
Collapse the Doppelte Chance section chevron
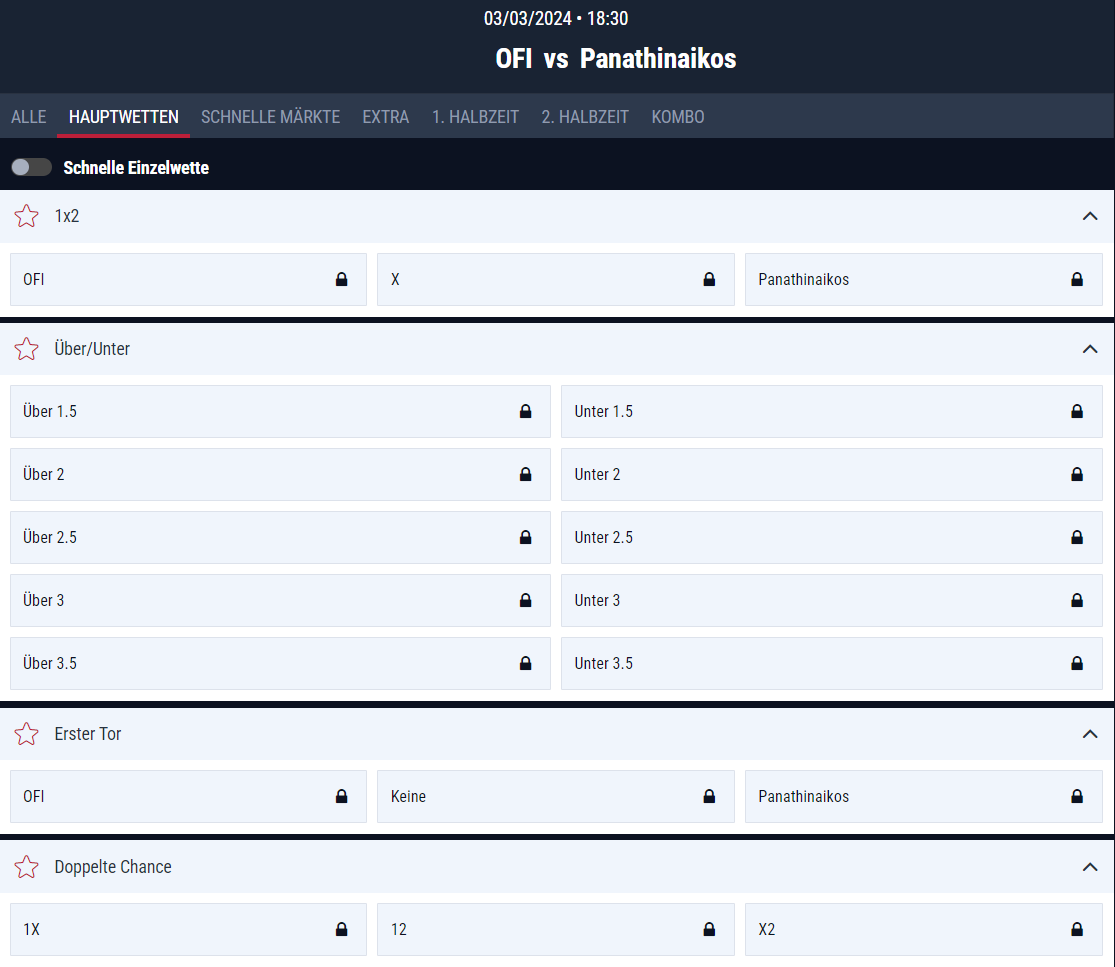click(1090, 867)
